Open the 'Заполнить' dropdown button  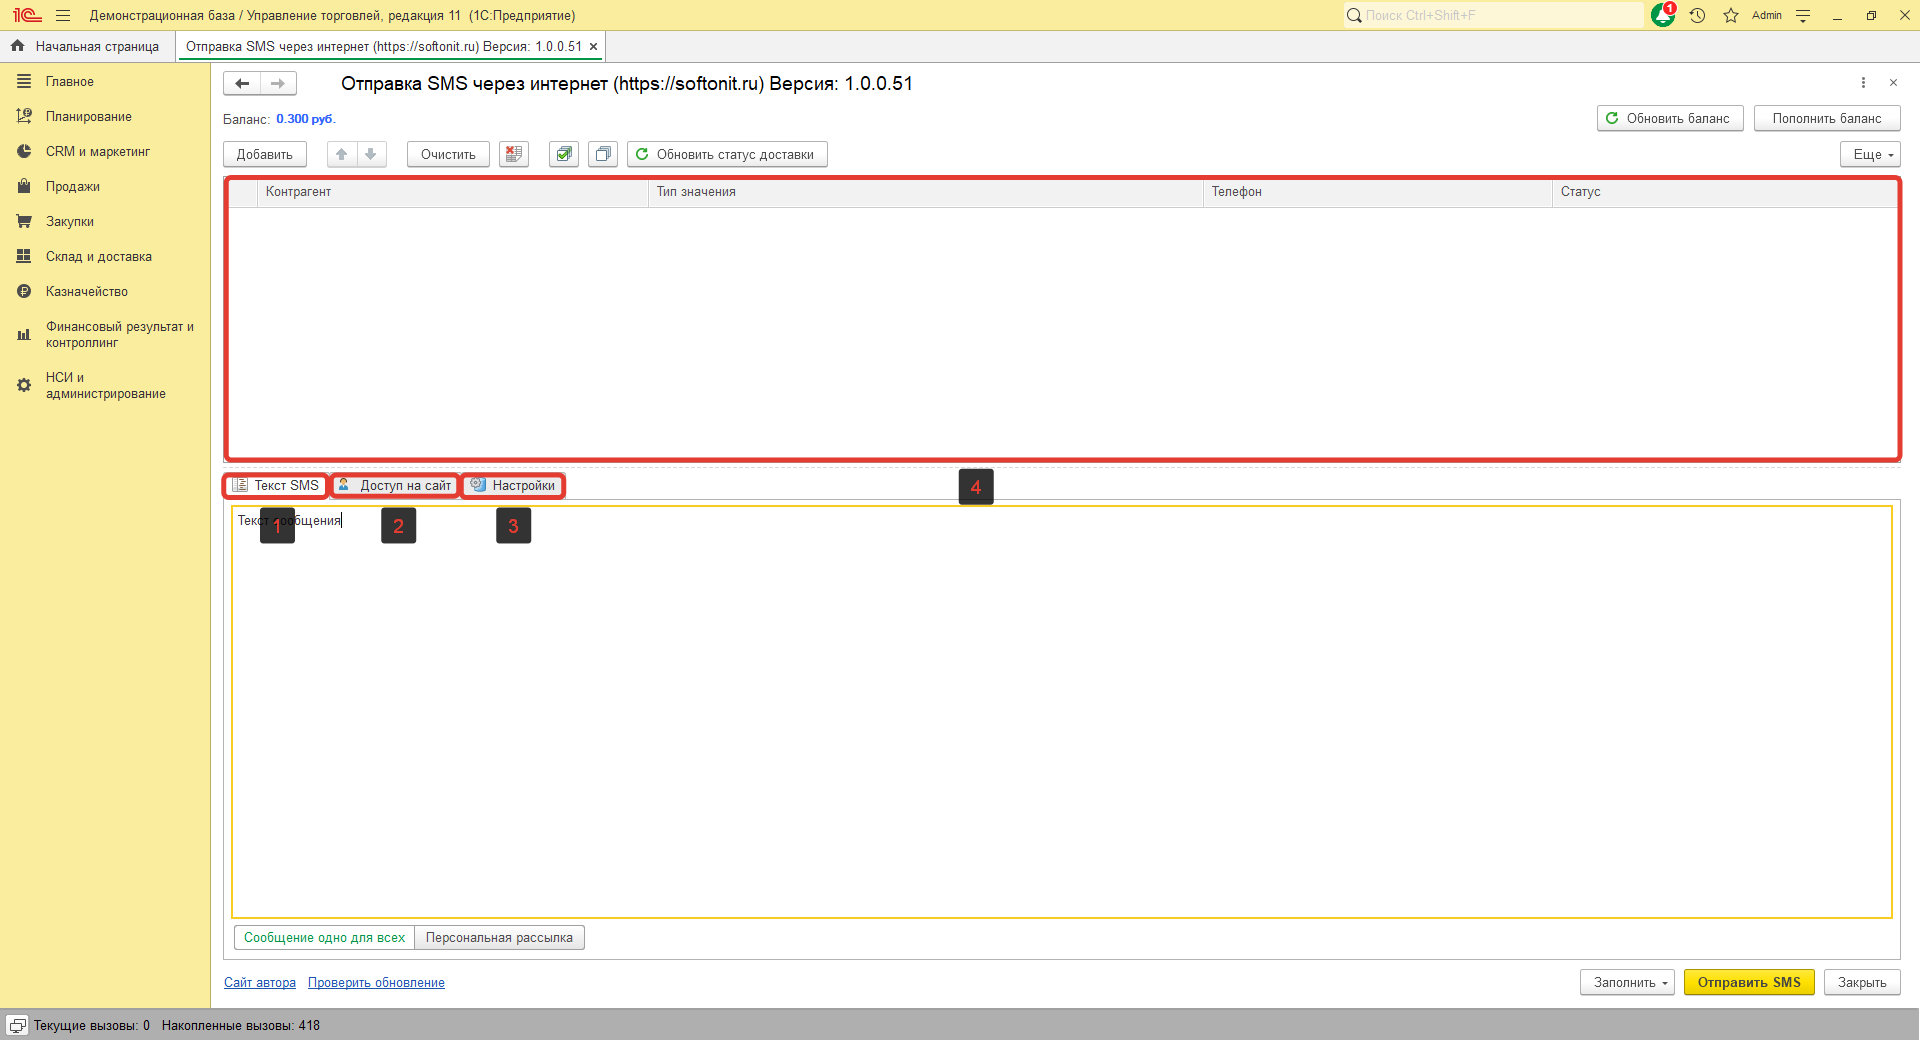[1627, 983]
